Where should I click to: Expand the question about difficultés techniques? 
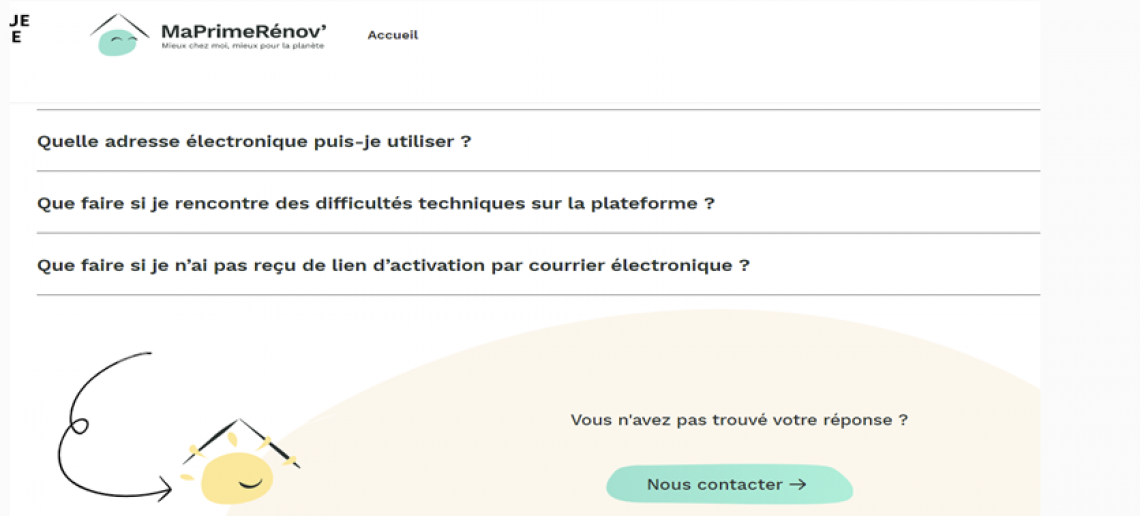(376, 203)
